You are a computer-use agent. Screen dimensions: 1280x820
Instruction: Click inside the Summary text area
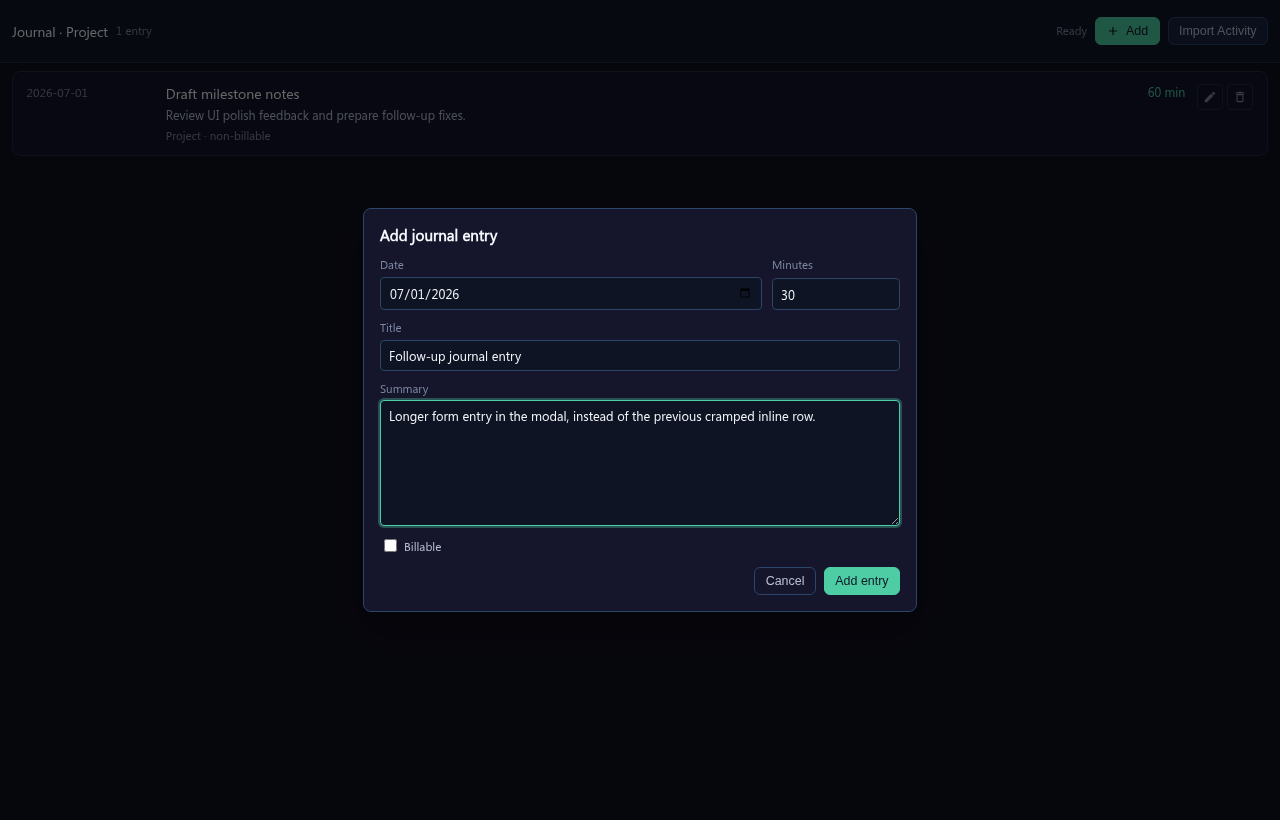[640, 463]
